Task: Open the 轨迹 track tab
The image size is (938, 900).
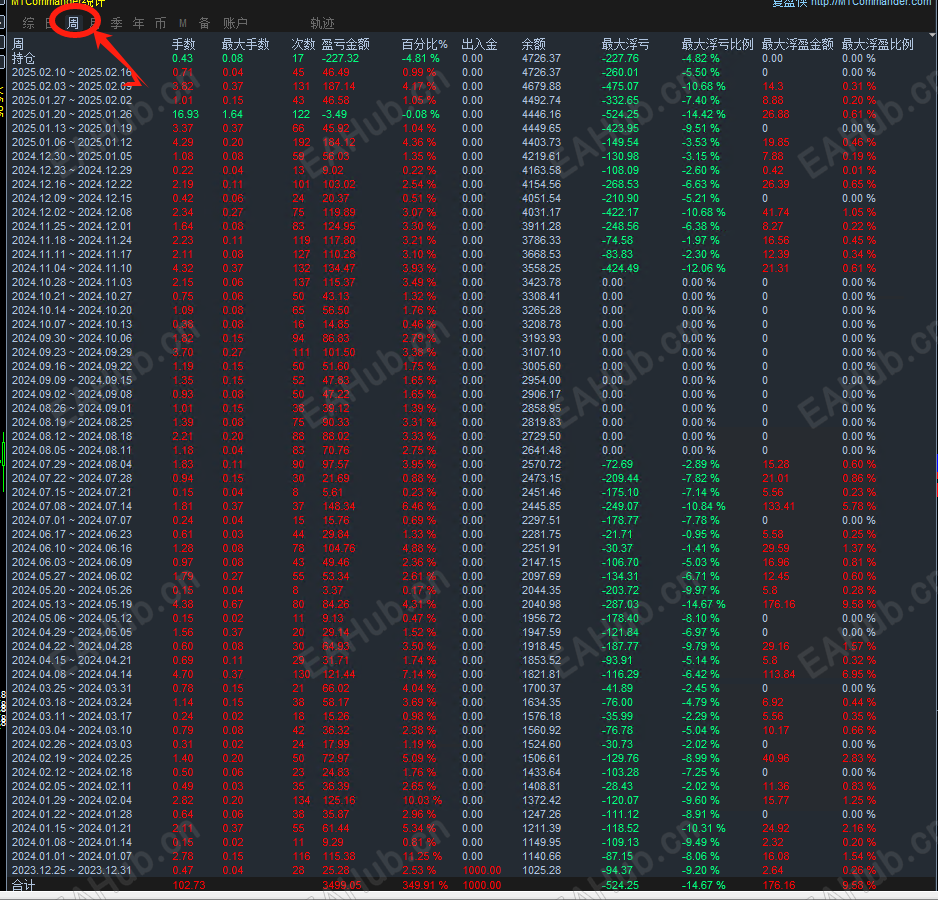Action: click(x=322, y=23)
